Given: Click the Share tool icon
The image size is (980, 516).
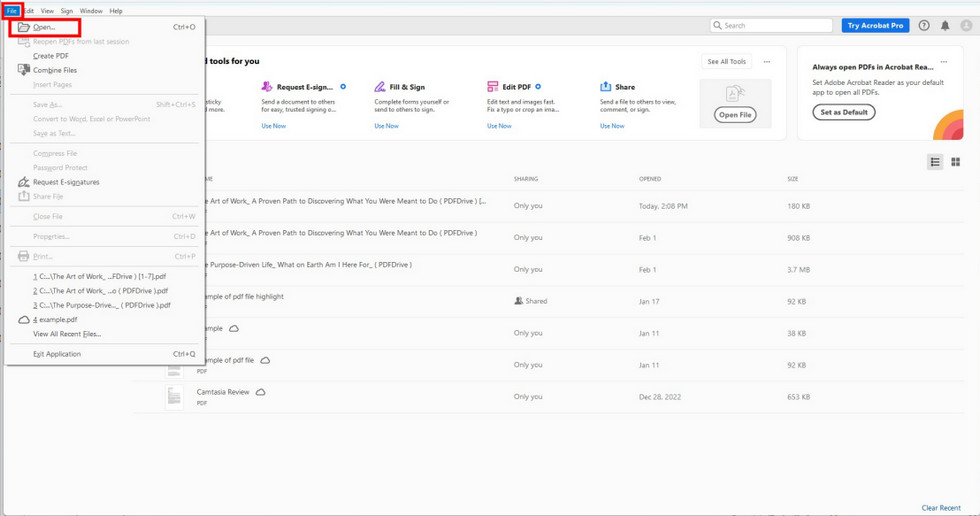Looking at the screenshot, I should coord(605,87).
